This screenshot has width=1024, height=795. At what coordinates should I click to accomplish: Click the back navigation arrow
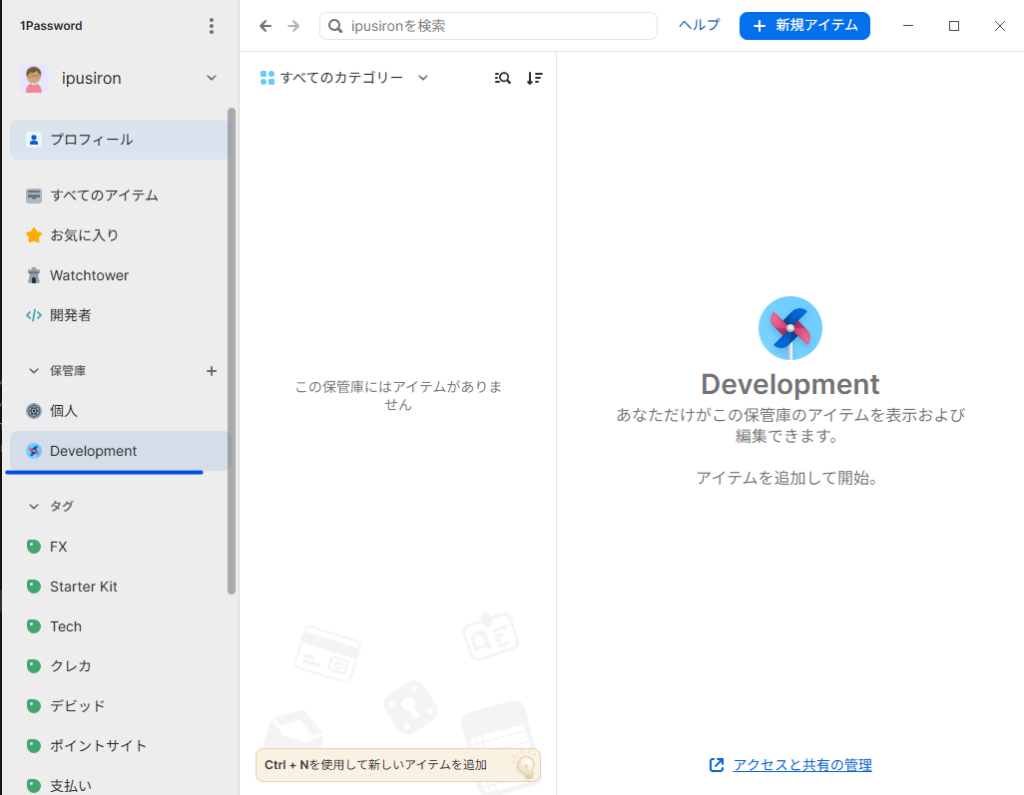[x=265, y=26]
